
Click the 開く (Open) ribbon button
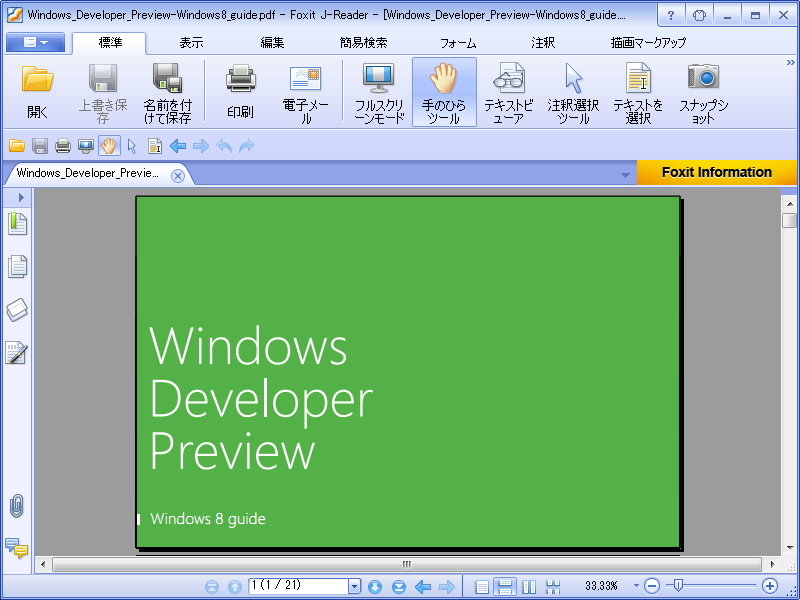(x=38, y=92)
